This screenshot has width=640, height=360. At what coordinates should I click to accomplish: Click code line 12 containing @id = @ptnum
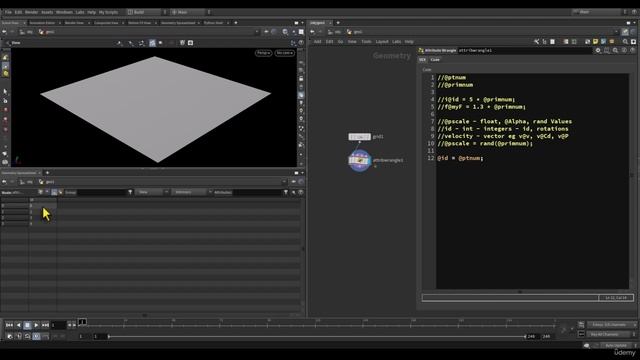point(460,158)
